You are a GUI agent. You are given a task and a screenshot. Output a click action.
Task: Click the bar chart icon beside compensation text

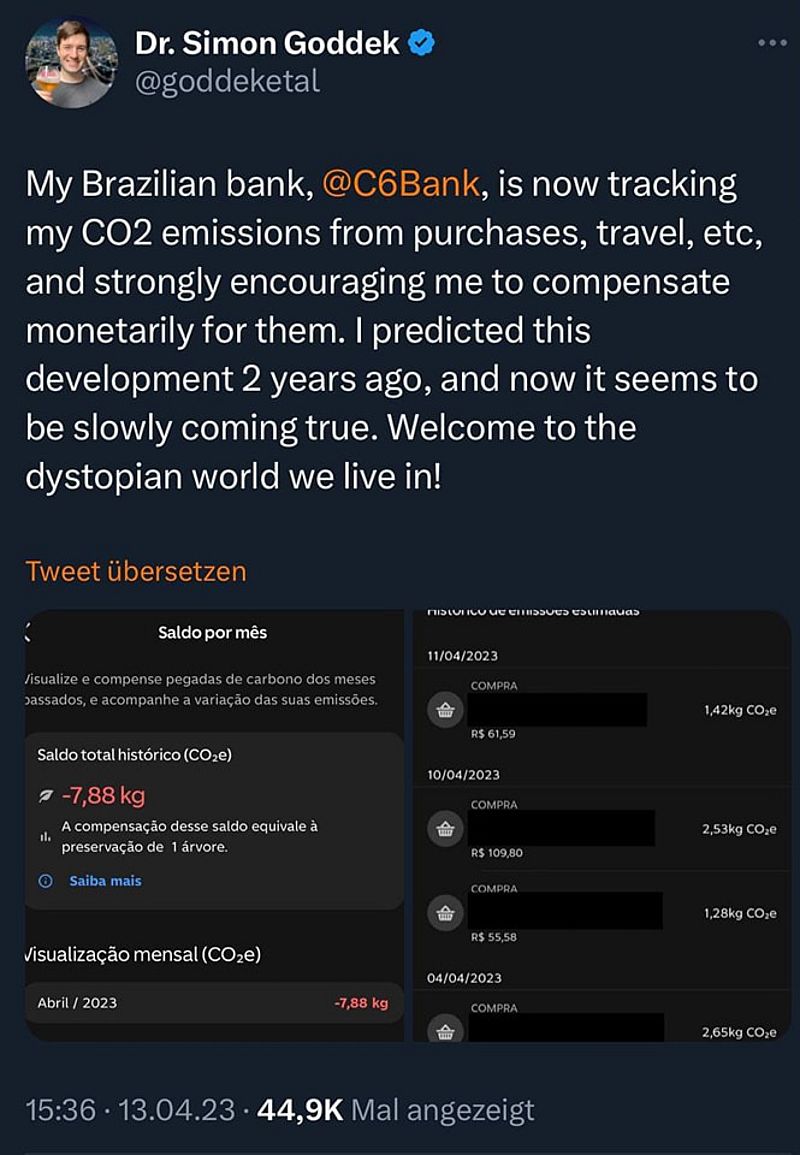tap(45, 836)
